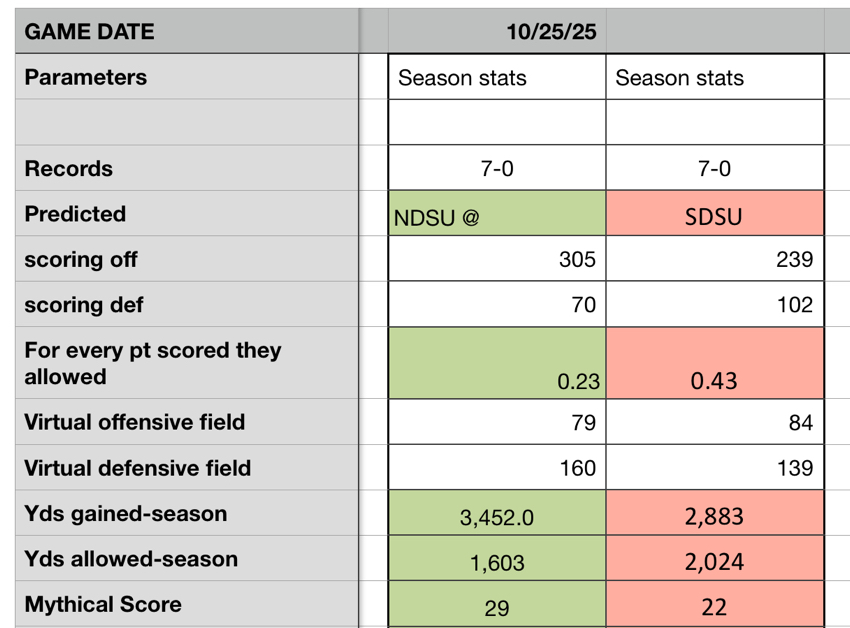Screen dimensions: 850x628
Task: Select the yards allowed cell 1,603
Action: [497, 560]
